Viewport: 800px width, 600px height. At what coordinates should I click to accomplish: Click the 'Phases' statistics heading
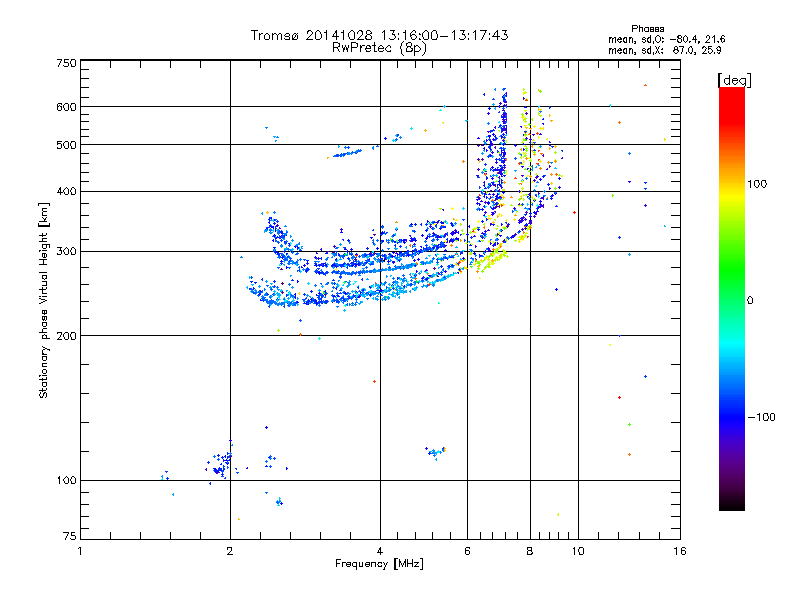pyautogui.click(x=647, y=29)
